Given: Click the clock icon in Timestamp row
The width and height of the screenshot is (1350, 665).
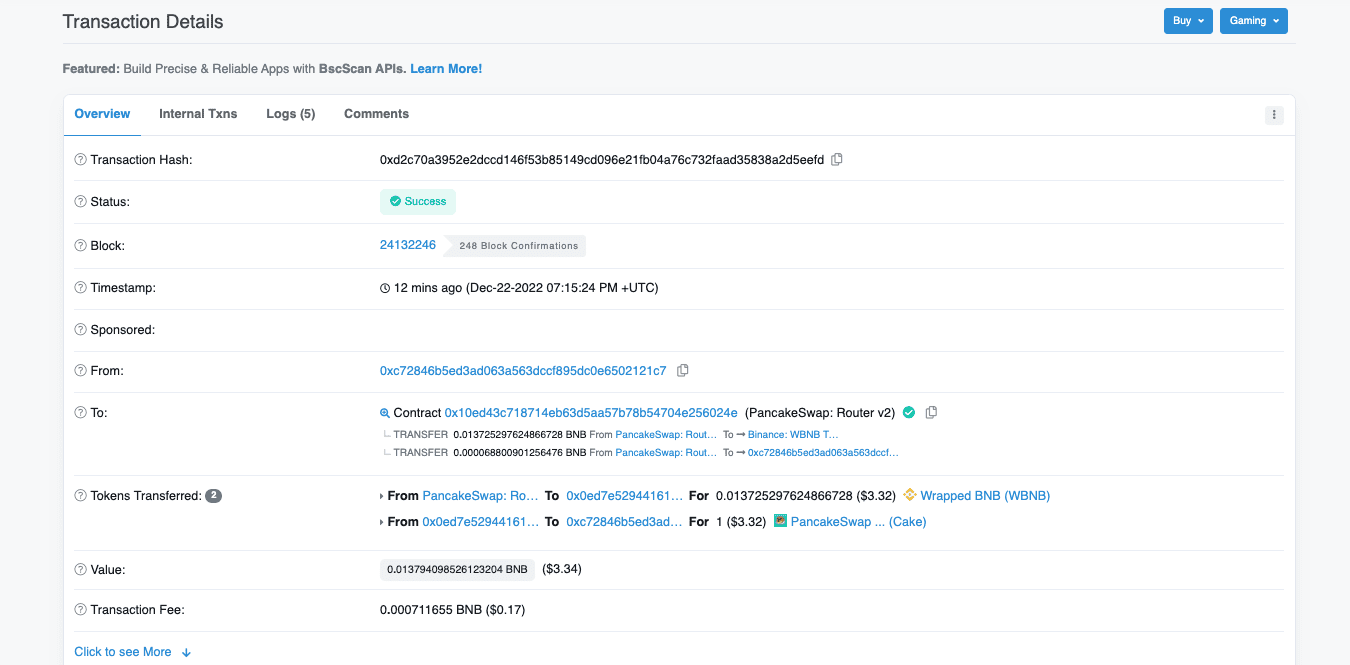Looking at the screenshot, I should tap(385, 288).
